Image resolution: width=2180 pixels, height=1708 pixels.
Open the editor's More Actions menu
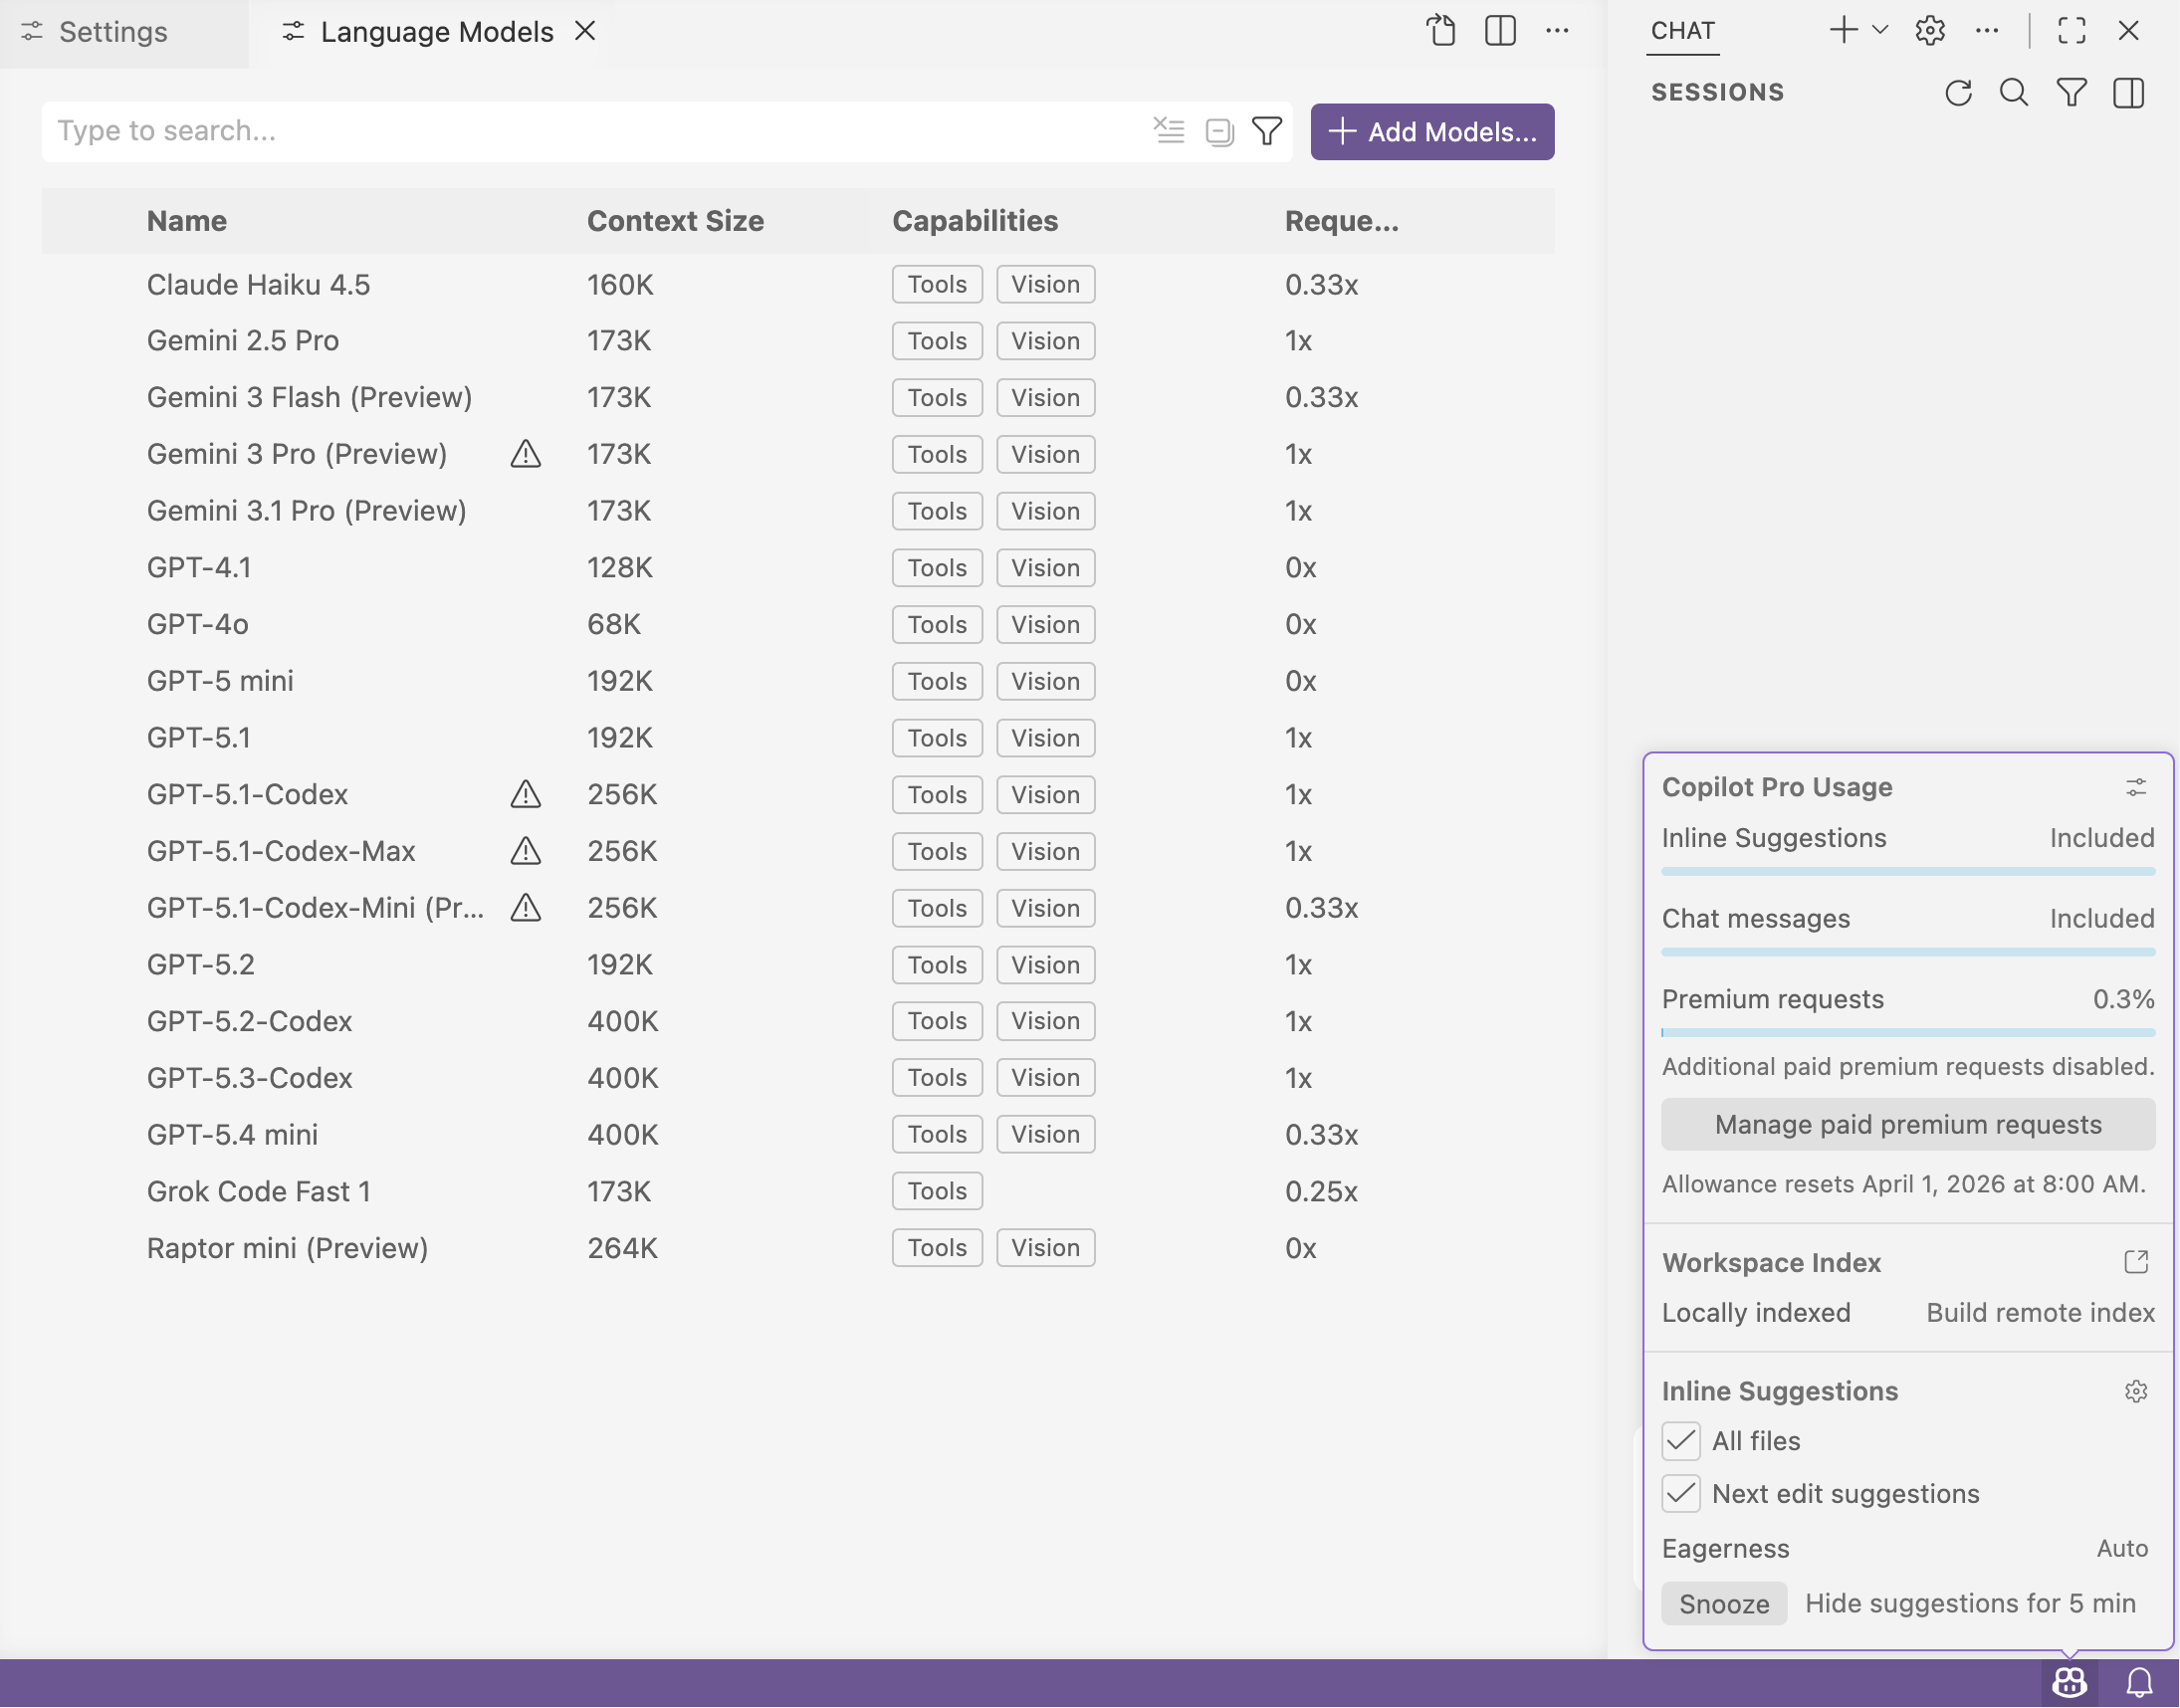pos(1557,31)
